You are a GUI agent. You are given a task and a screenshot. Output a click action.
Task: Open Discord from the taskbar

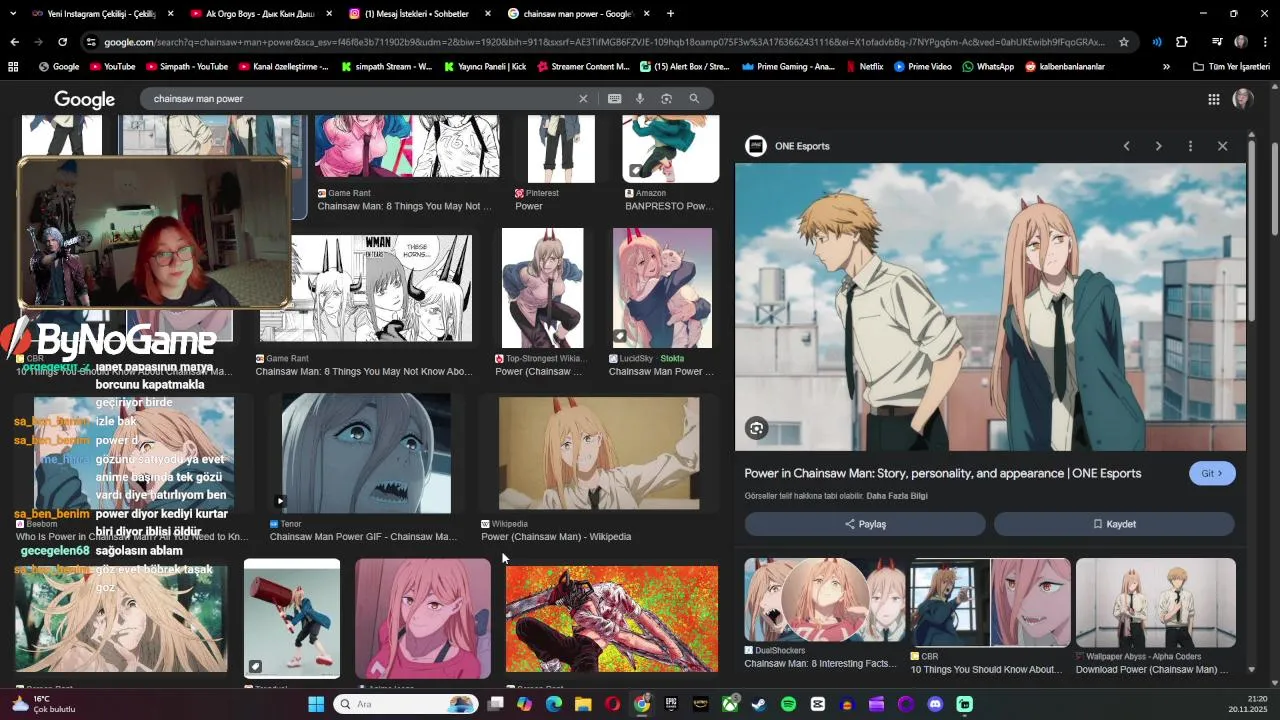click(935, 704)
